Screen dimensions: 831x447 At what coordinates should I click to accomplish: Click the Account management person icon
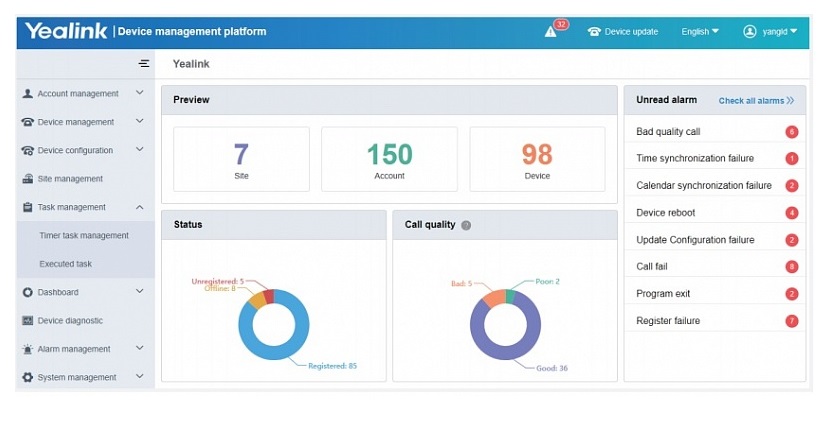(28, 94)
